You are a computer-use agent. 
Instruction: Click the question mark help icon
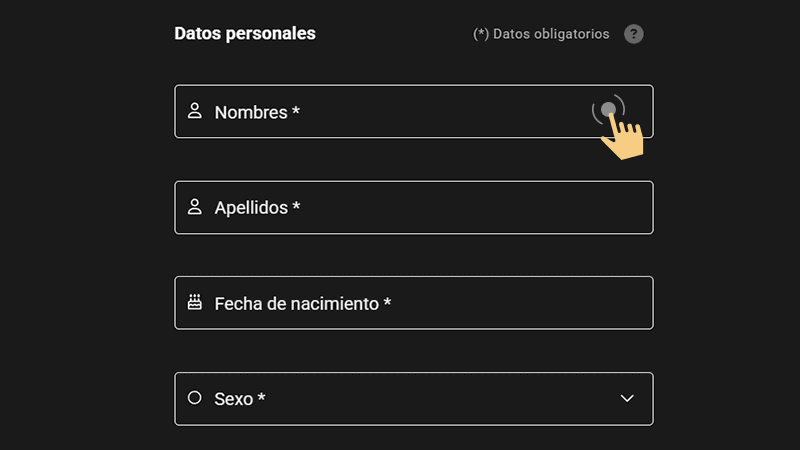pos(633,34)
